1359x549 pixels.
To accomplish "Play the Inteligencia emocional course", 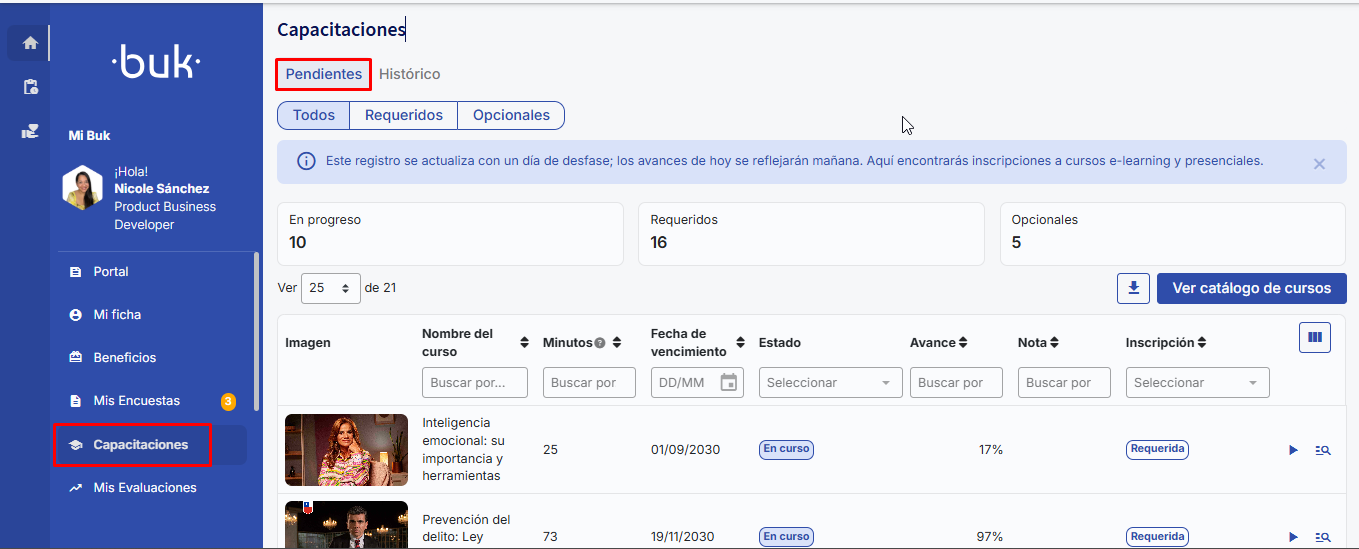I will [x=1293, y=450].
